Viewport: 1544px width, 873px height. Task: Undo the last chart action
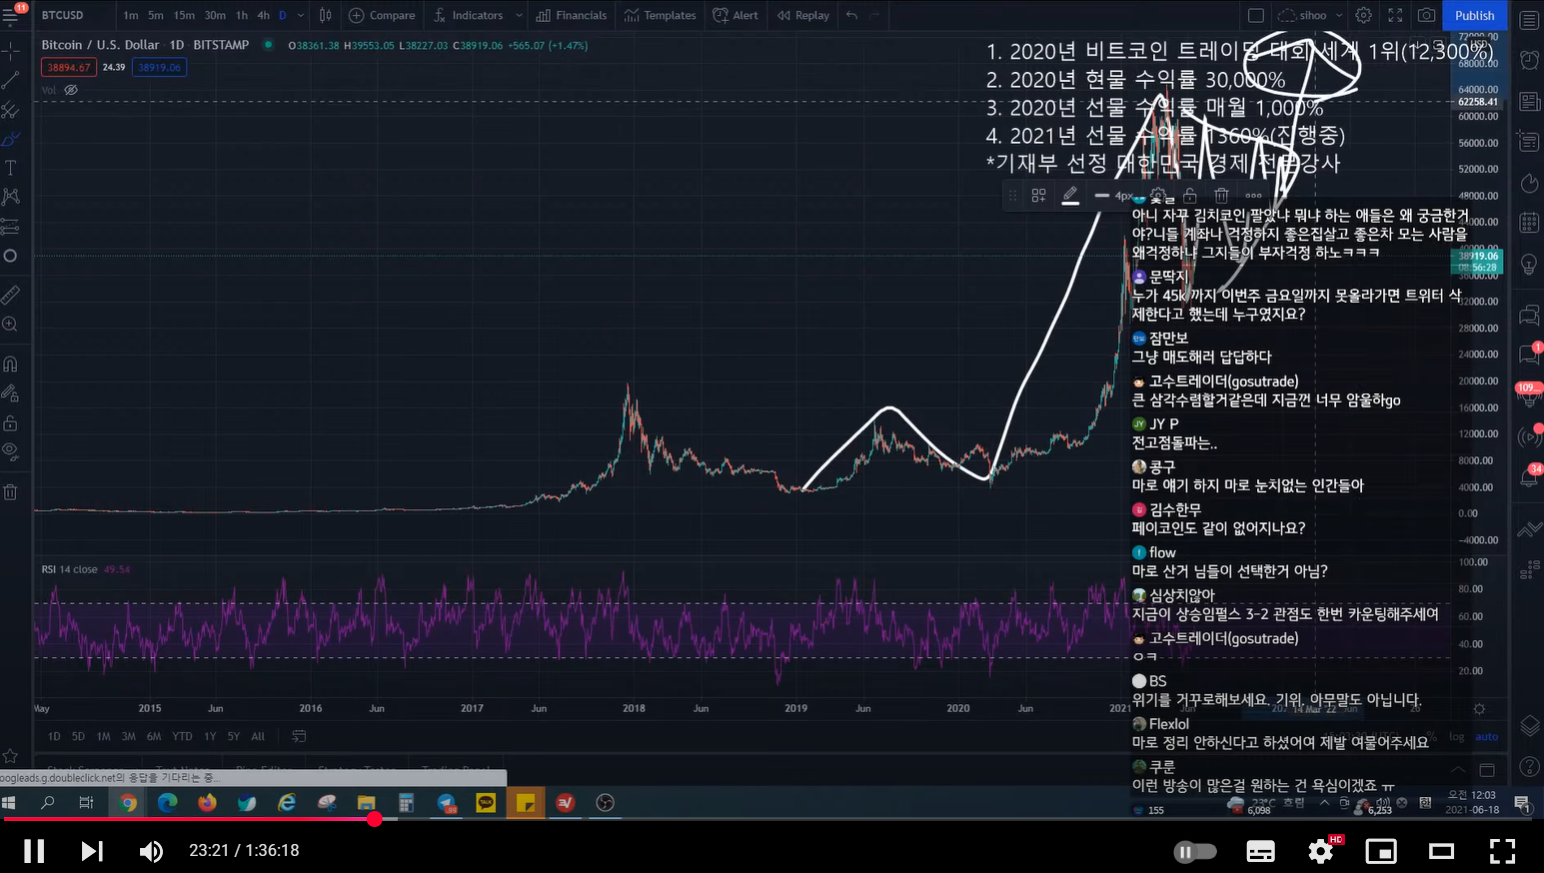[852, 15]
